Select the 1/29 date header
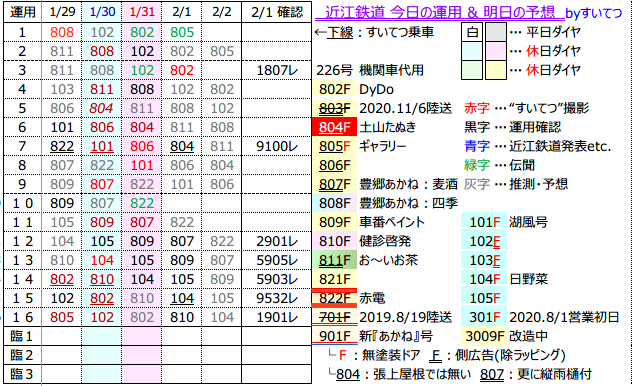Viewport: 632px width, 386px height. (x=62, y=12)
